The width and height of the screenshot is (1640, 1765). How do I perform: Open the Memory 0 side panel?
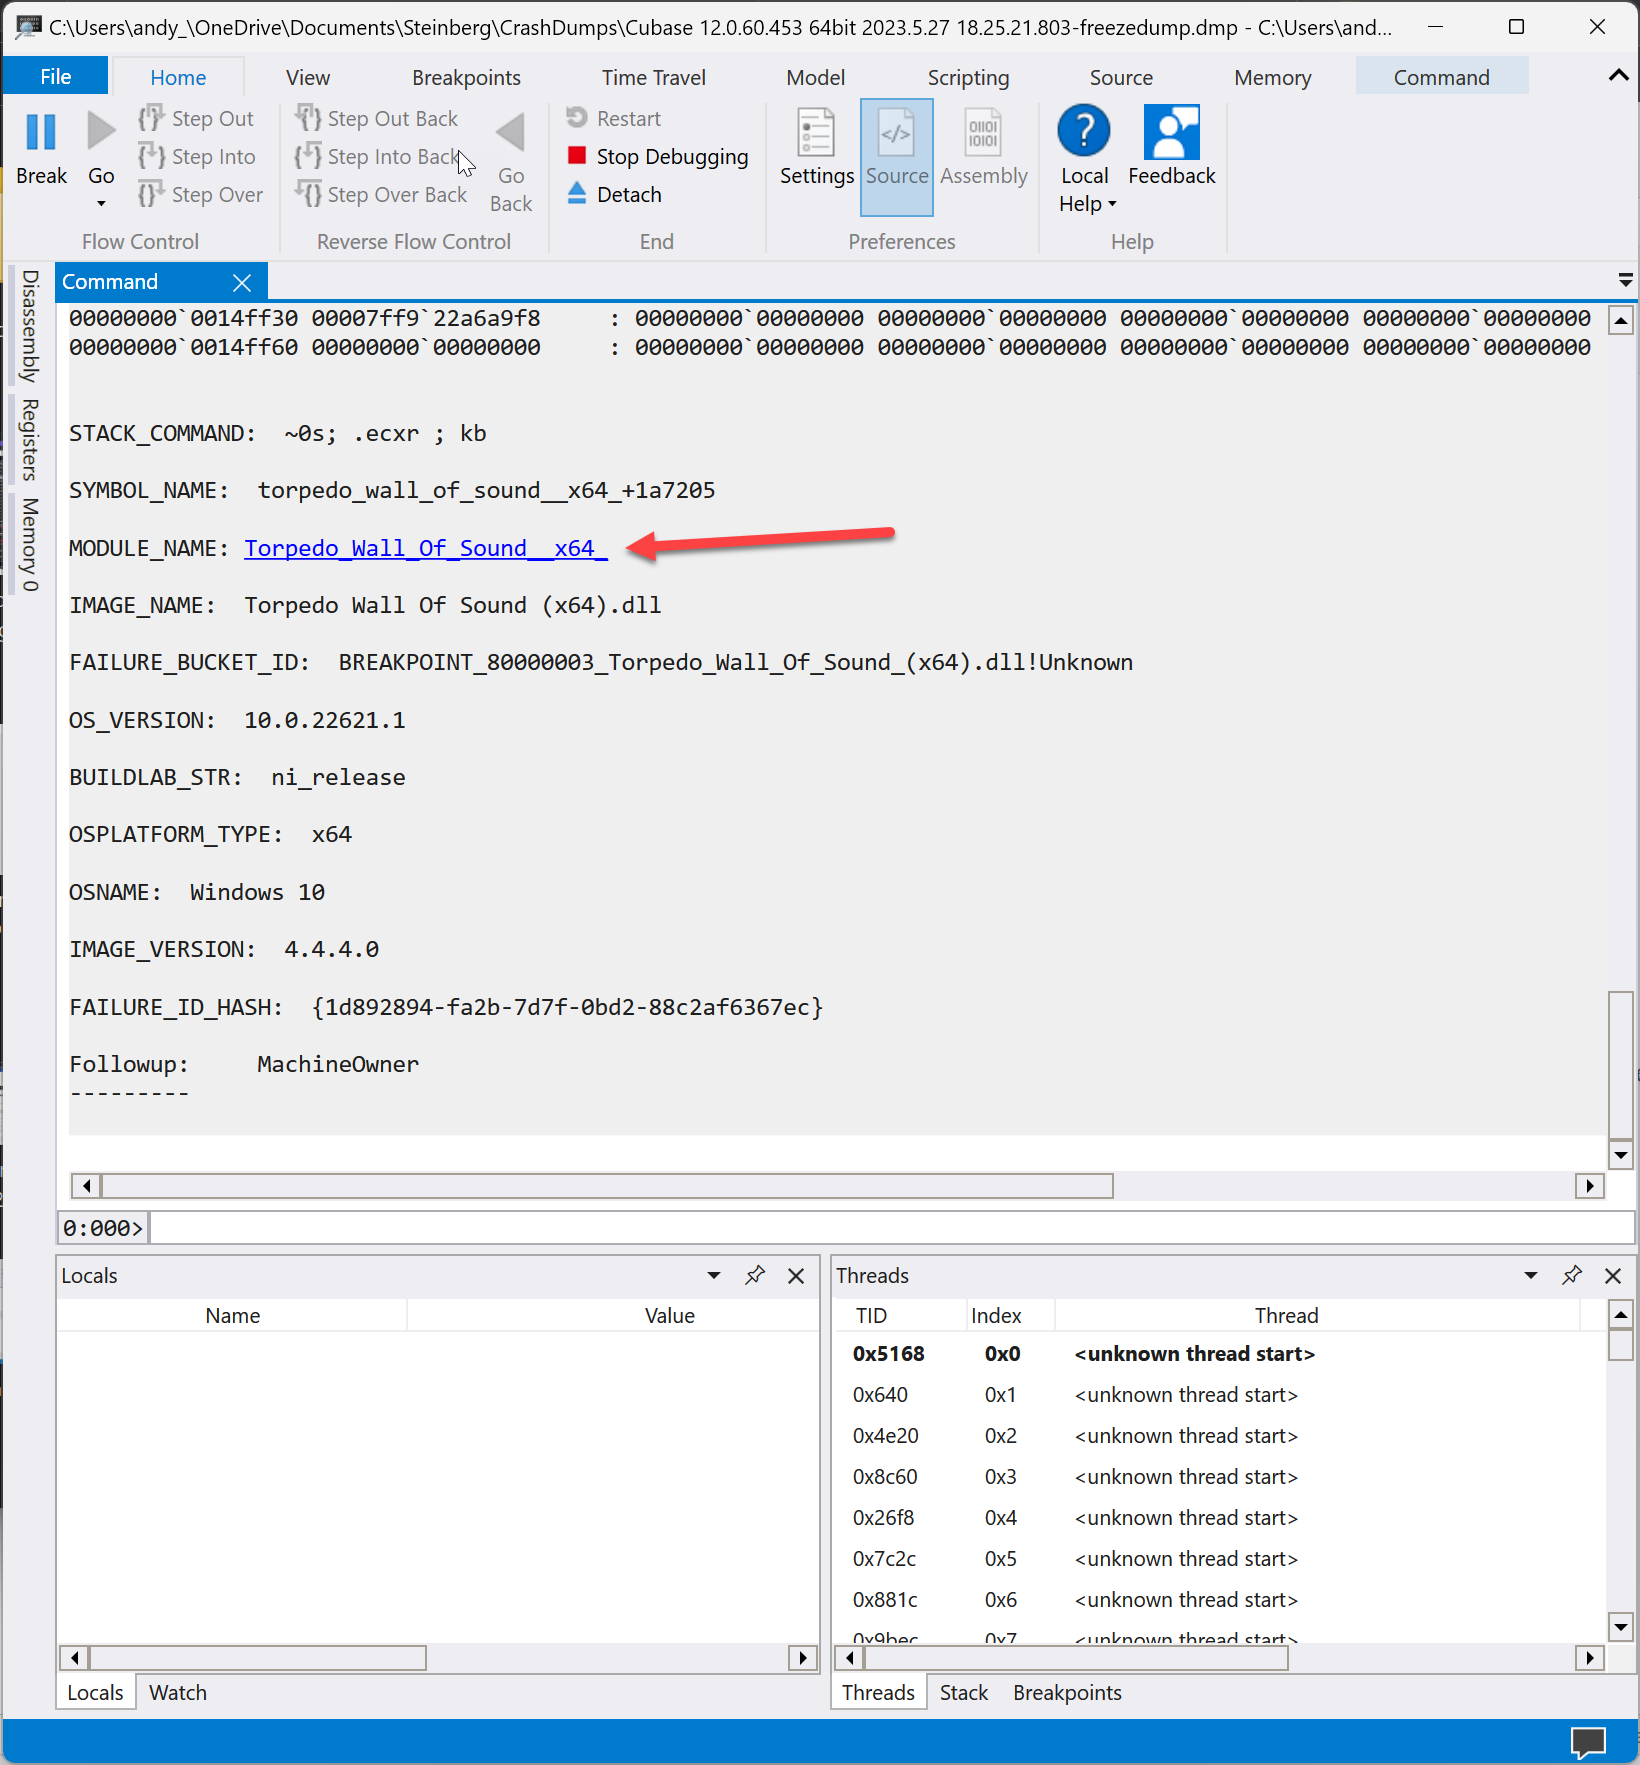pyautogui.click(x=30, y=544)
